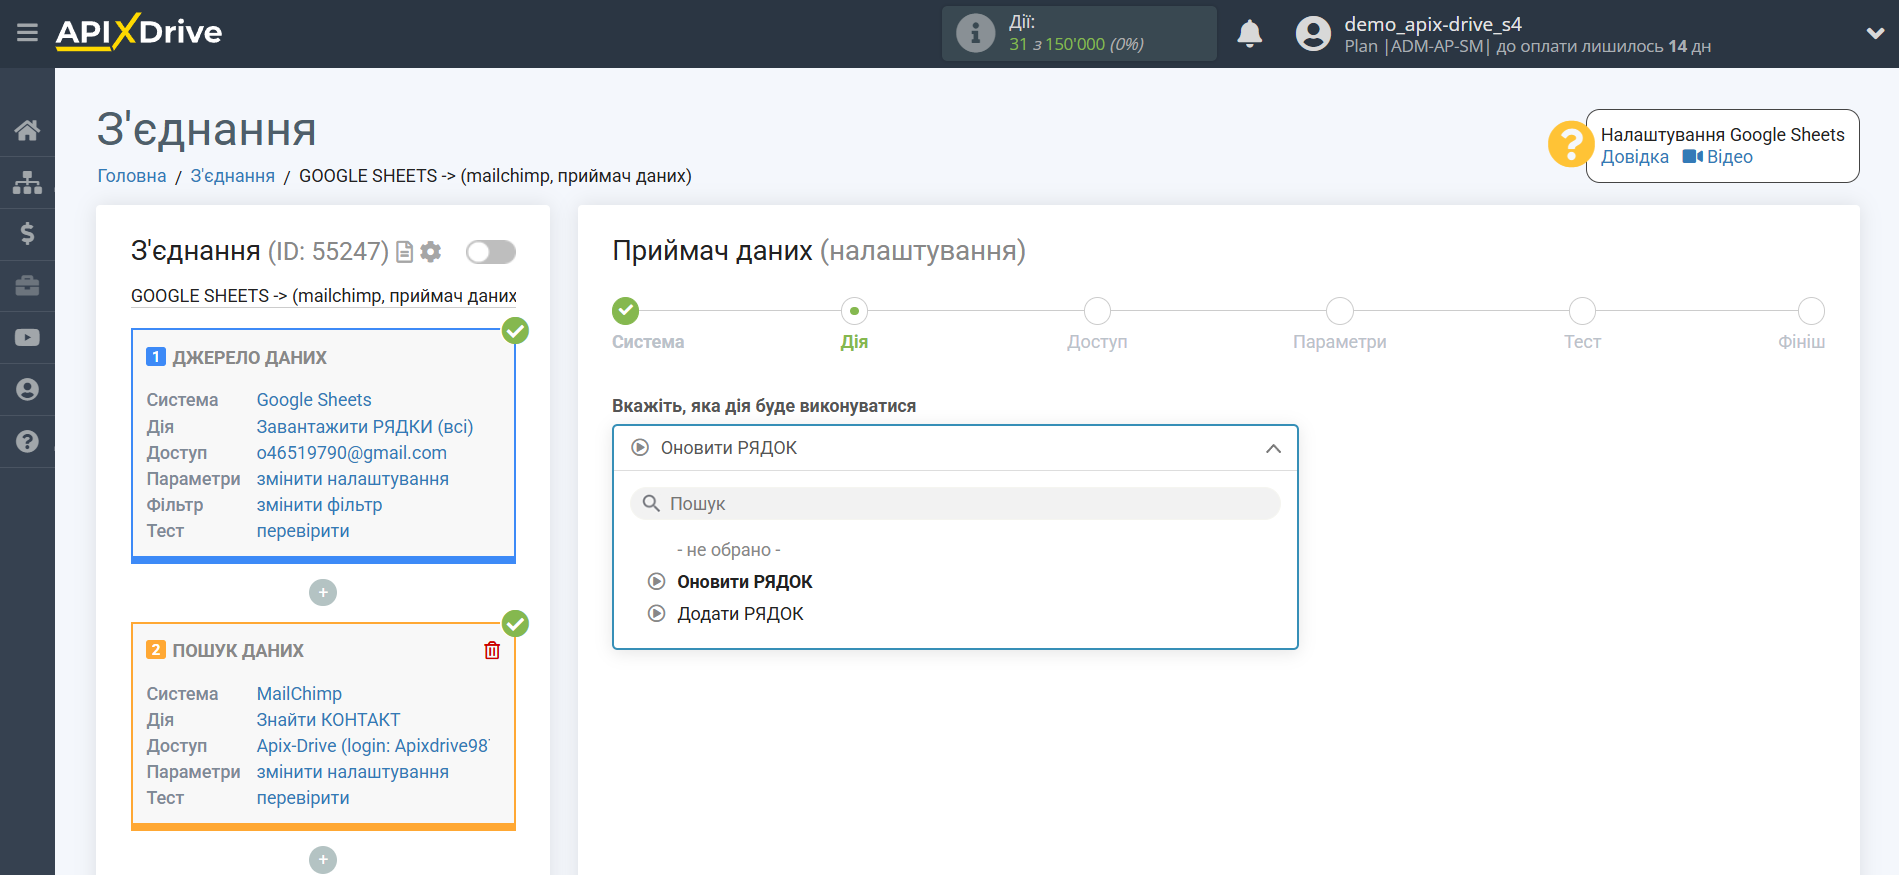Click the Знайти КОНТАКТ link
Screen dimensions: 1899x875
click(328, 720)
